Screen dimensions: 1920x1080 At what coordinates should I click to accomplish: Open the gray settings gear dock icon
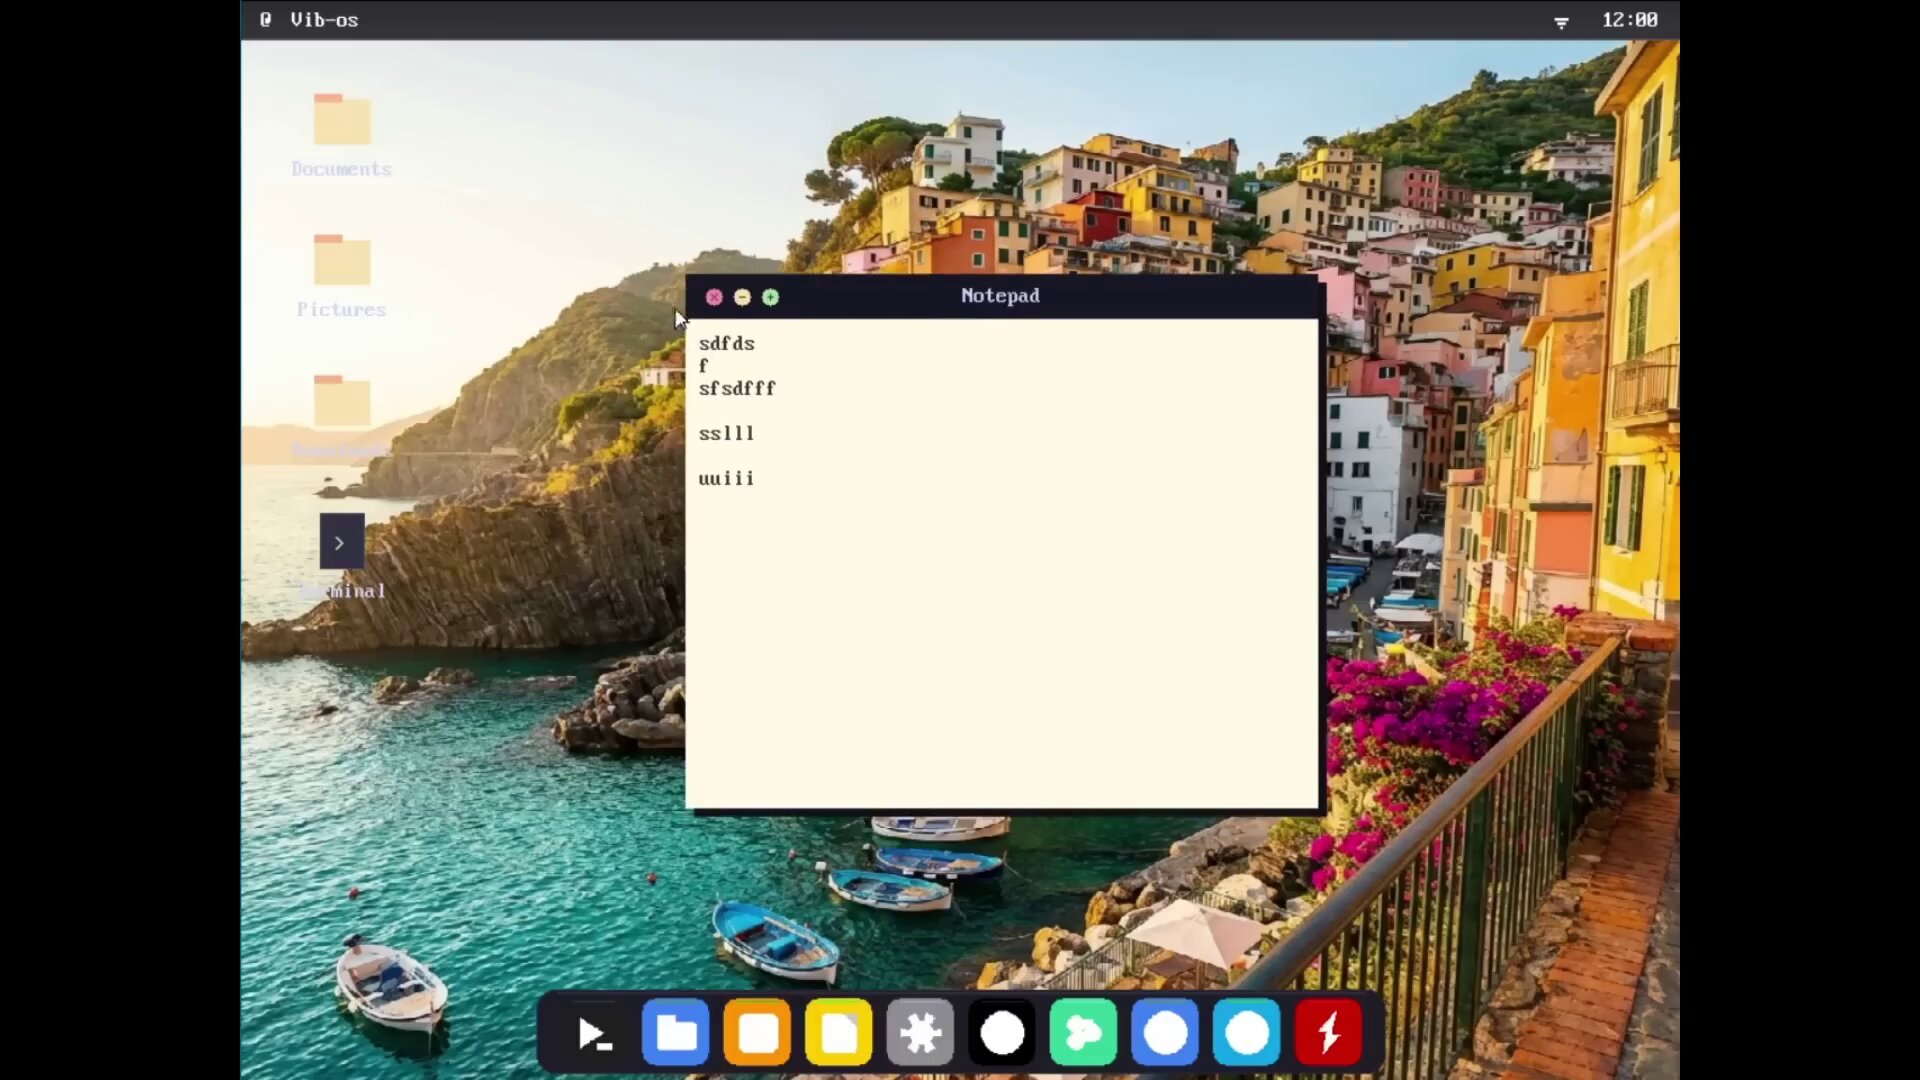[x=920, y=1033]
